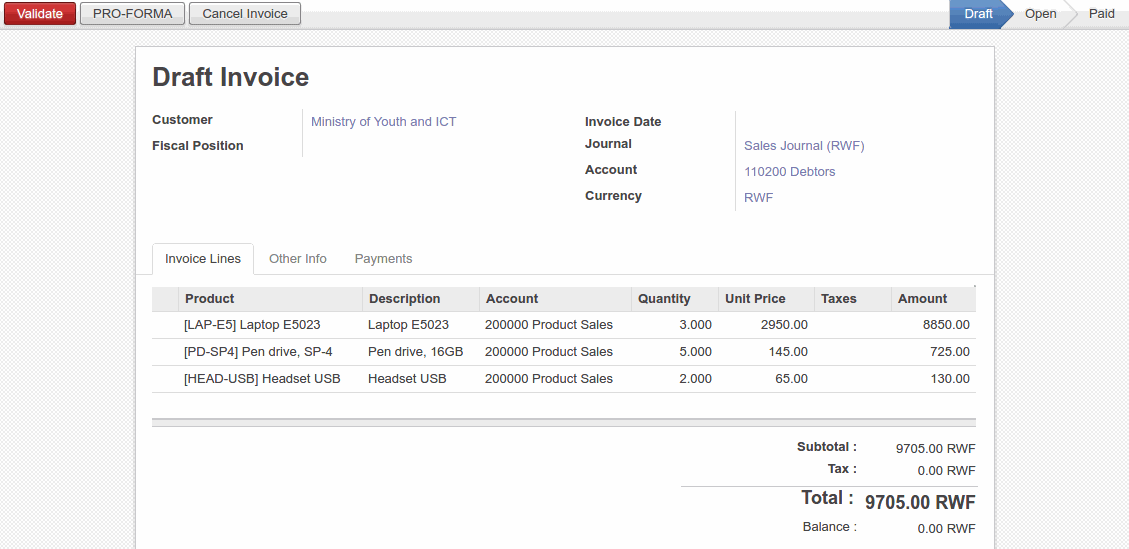The width and height of the screenshot is (1129, 549).
Task: Select the Laptop E5023 invoice line
Action: (x=252, y=325)
